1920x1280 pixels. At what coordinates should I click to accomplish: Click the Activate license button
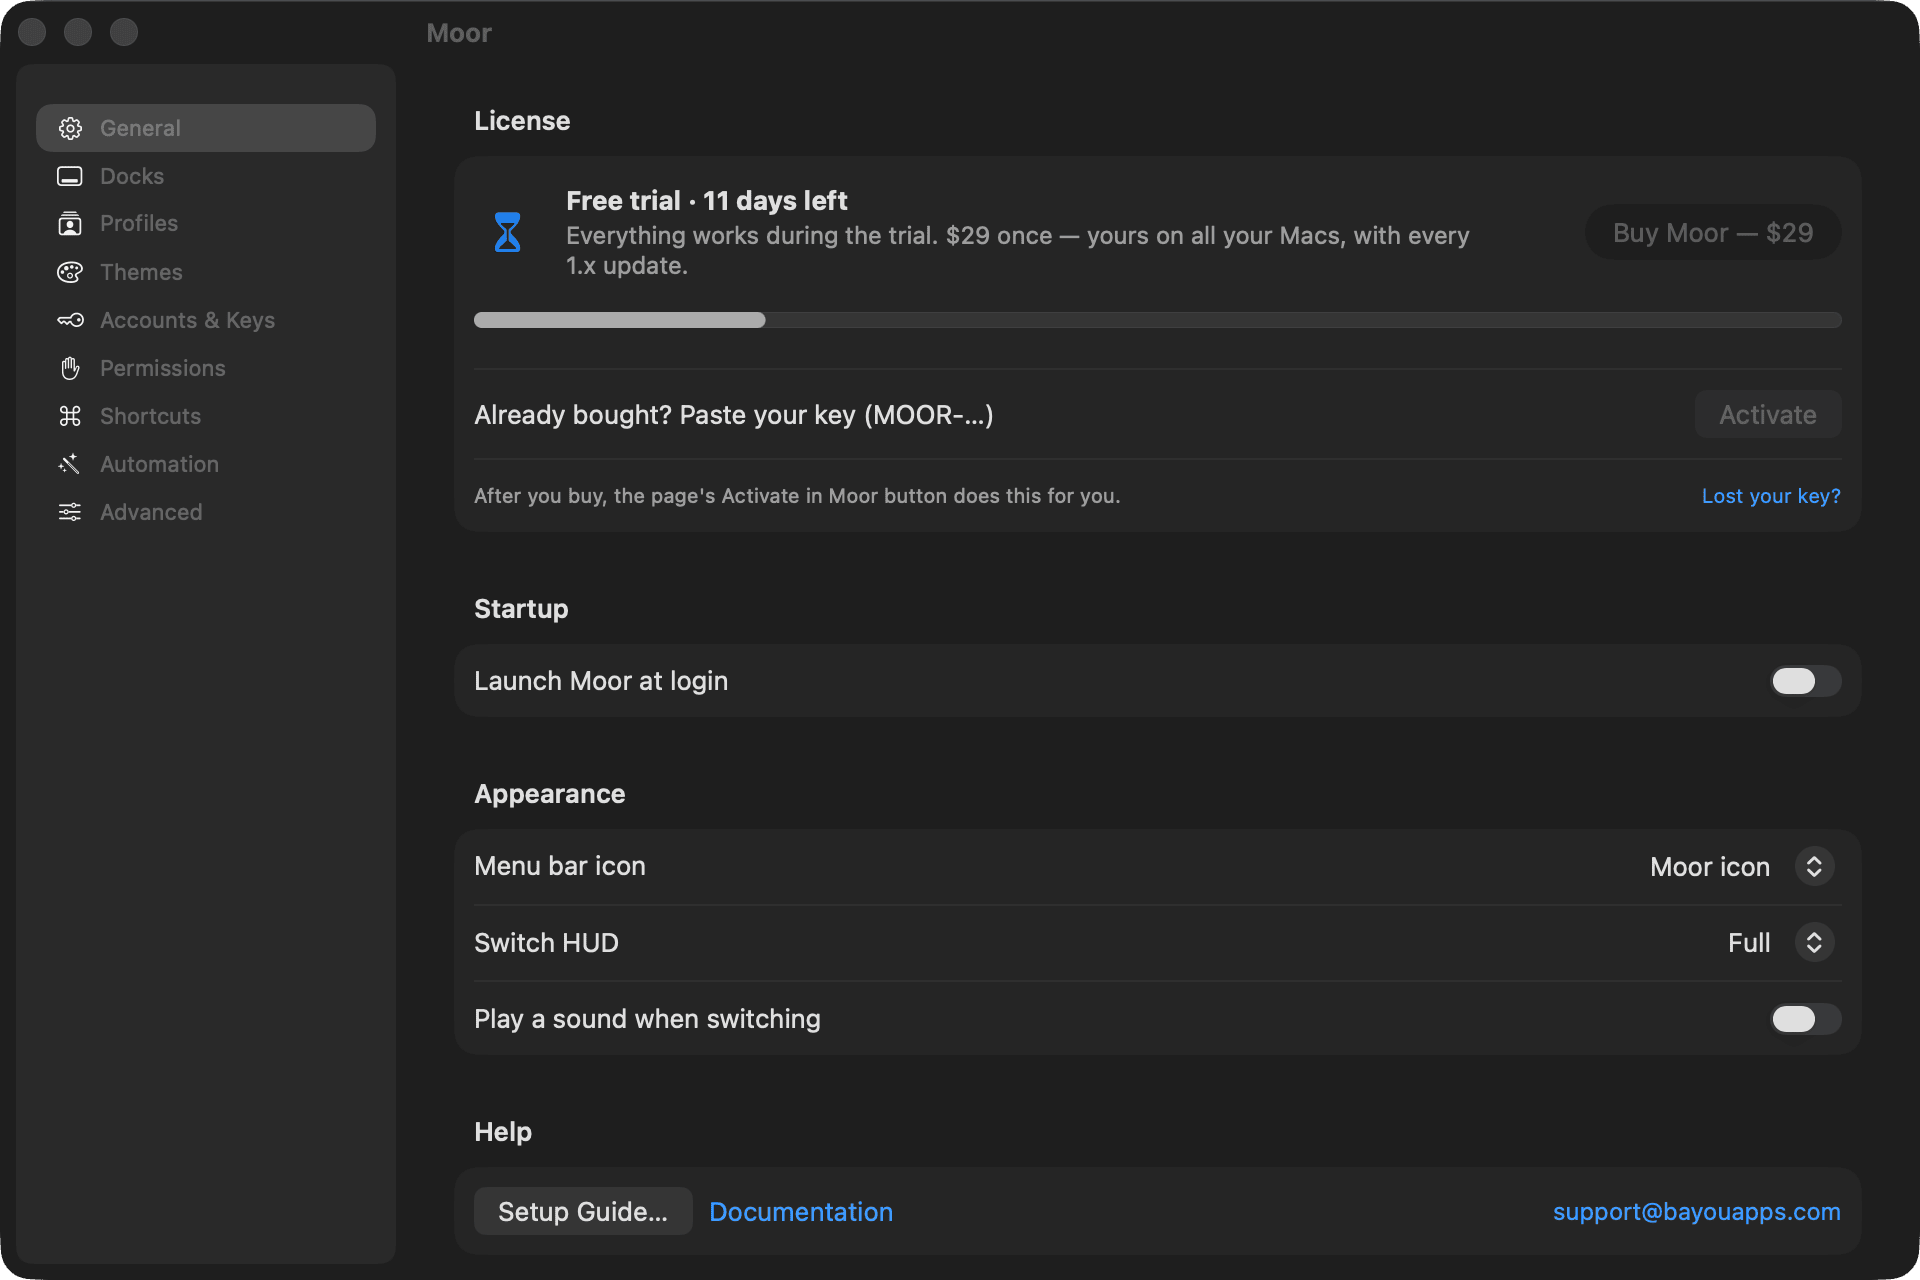[x=1768, y=415]
